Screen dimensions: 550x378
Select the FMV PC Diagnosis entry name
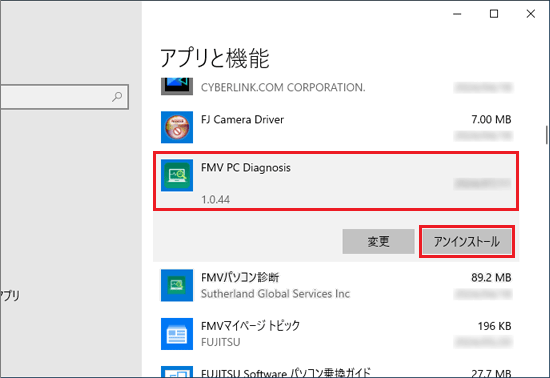point(246,168)
